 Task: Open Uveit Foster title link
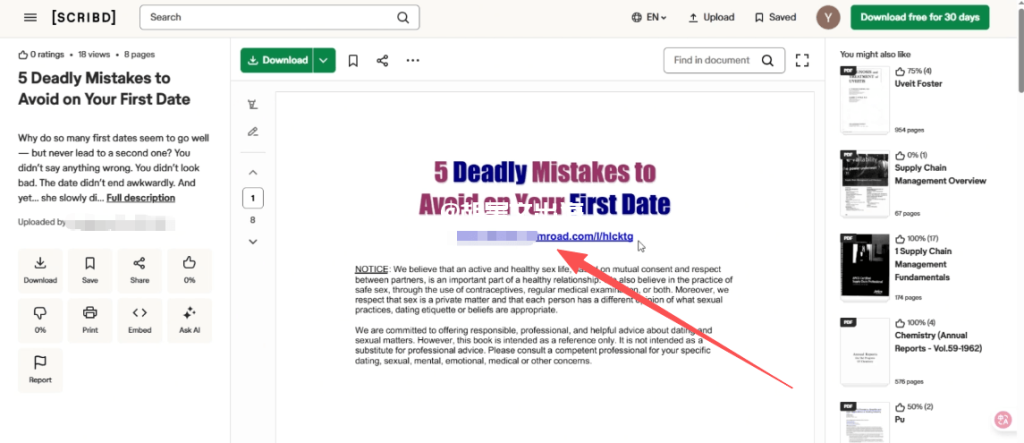[x=918, y=84]
